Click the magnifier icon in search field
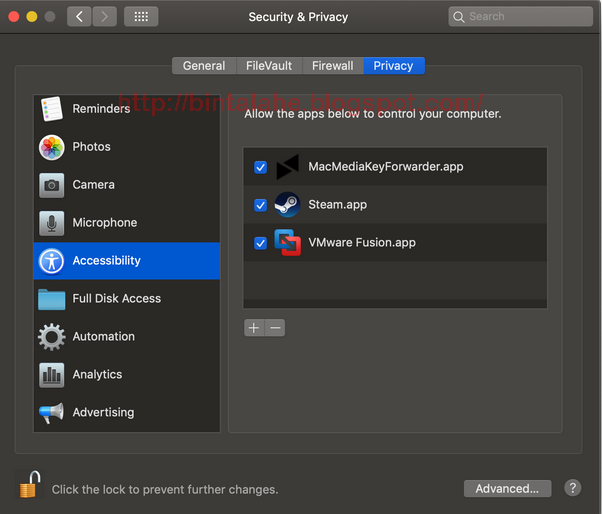The height and width of the screenshot is (514, 602). (x=459, y=17)
